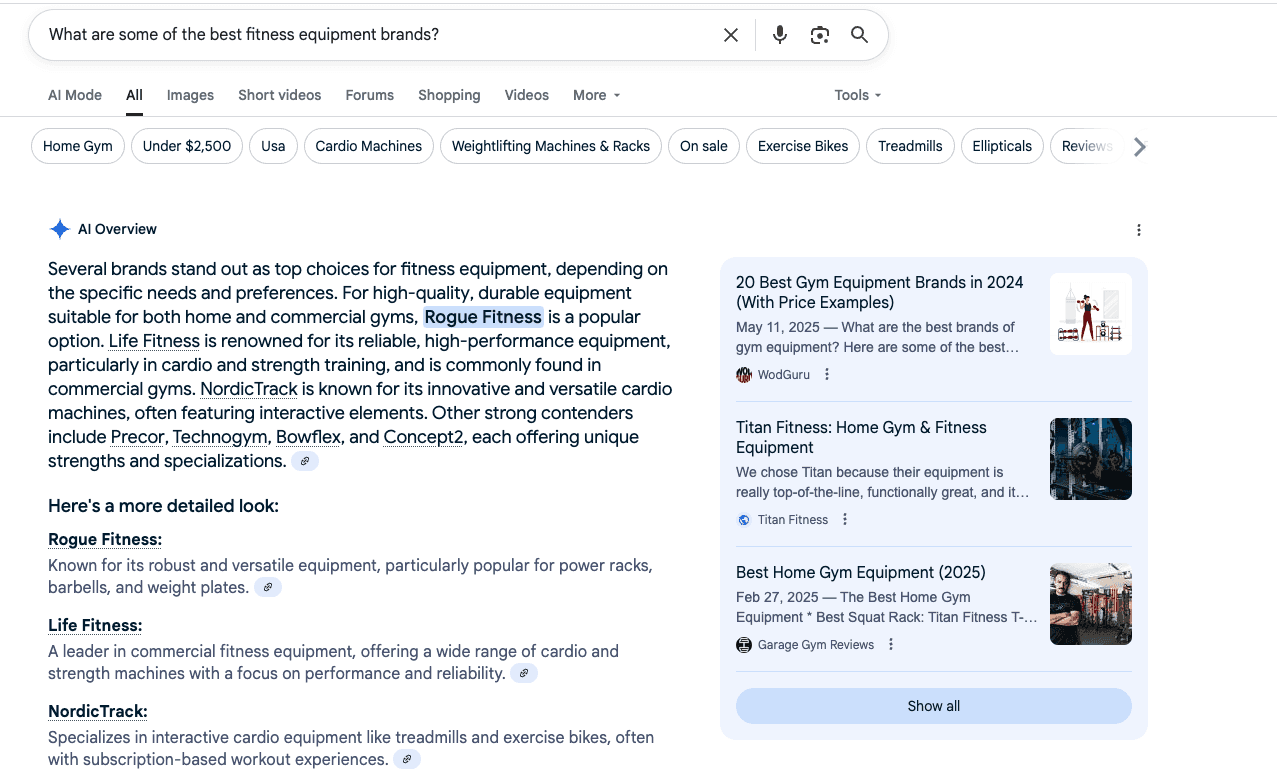Viewport: 1277px width, 774px height.
Task: Enable the 'On sale' filter chip
Action: [x=703, y=146]
